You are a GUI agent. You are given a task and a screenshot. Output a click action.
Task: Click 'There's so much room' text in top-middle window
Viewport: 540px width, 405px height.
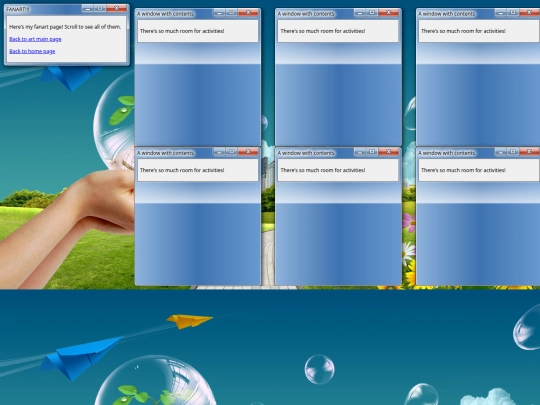(x=307, y=31)
